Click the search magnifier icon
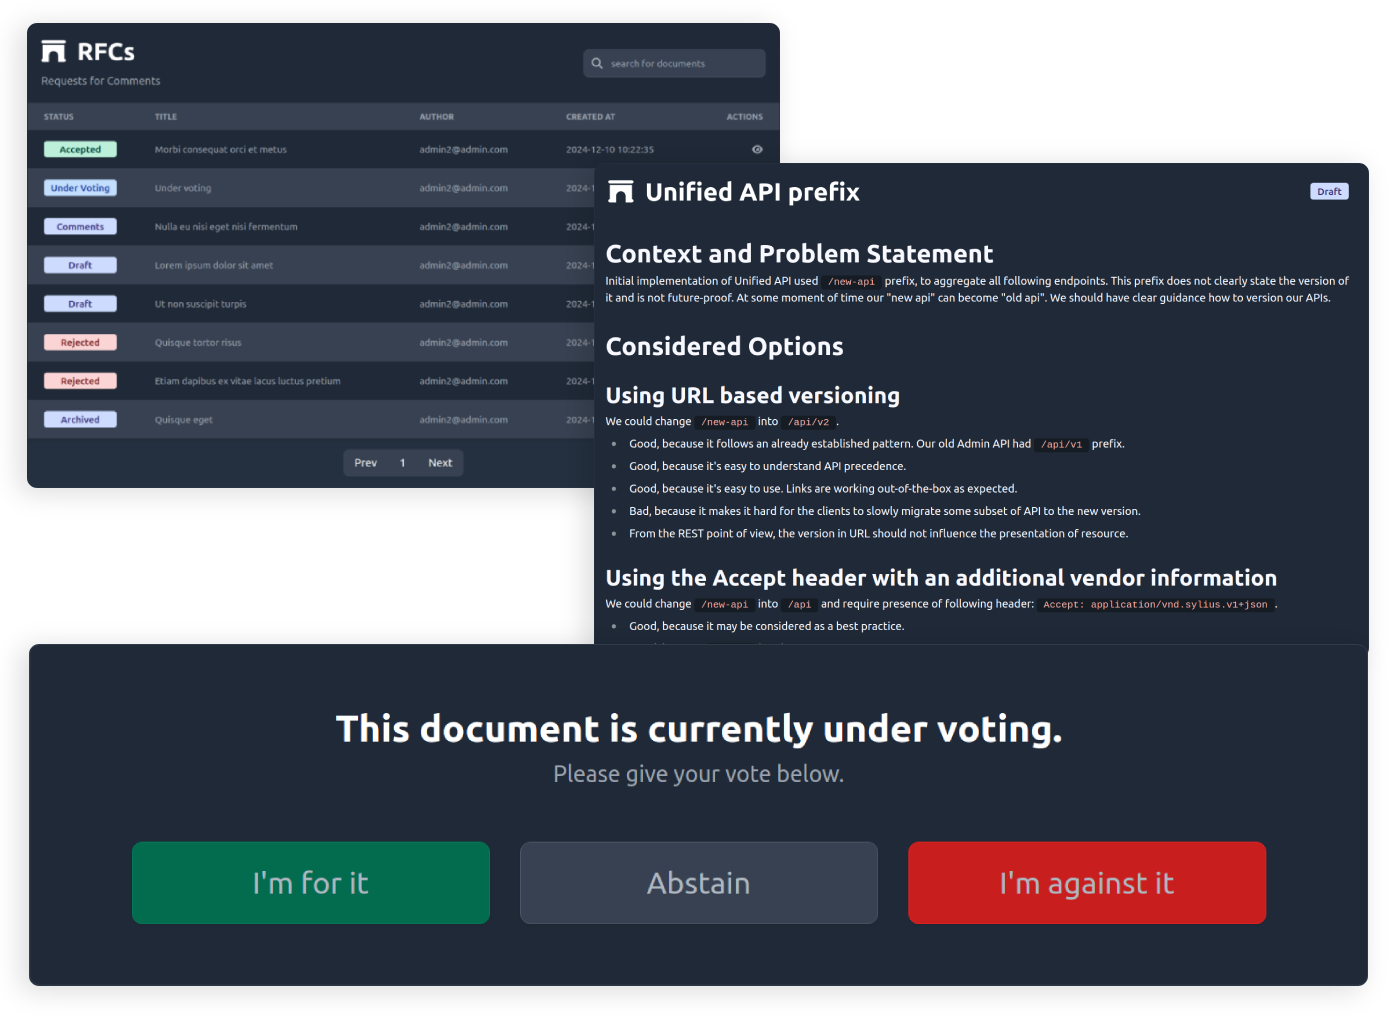 [x=597, y=63]
